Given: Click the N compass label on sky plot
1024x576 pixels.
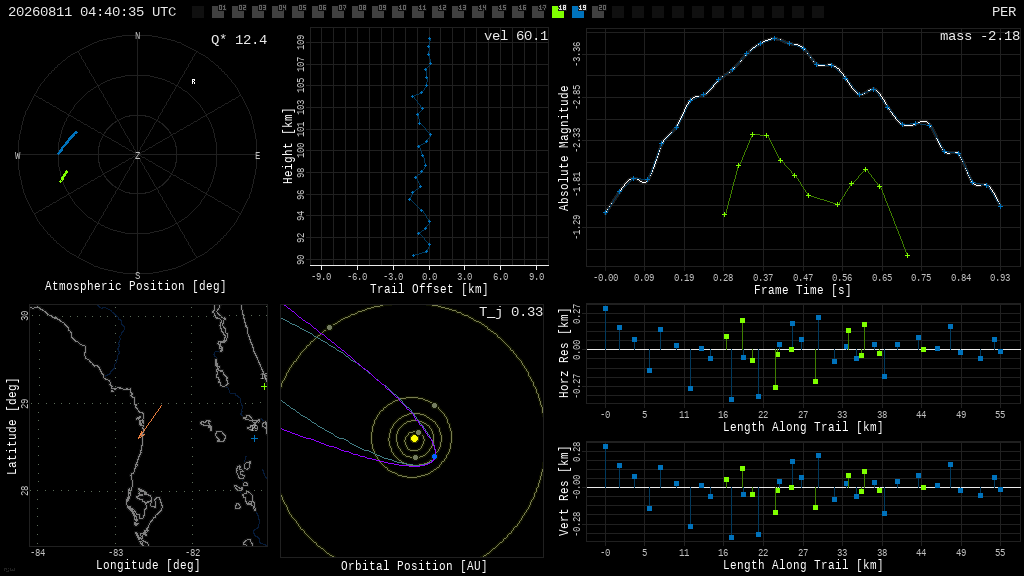Looking at the screenshot, I should 137,36.
